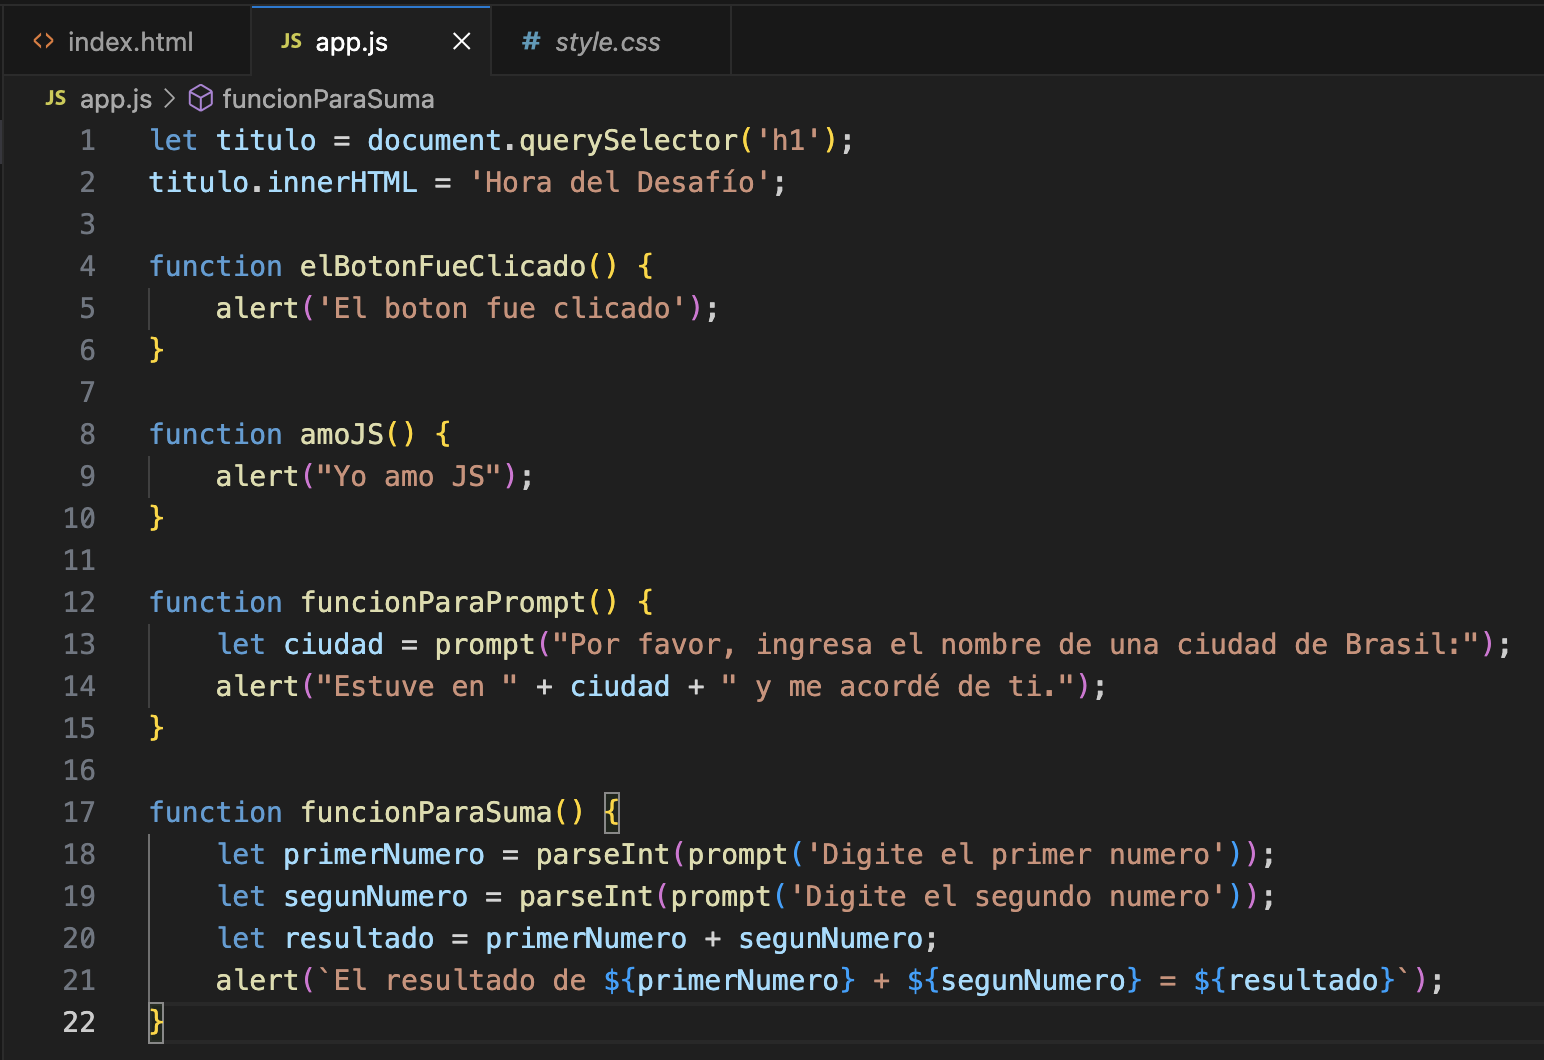Viewport: 1544px width, 1060px height.
Task: Click 'innerHTML' on line 2
Action: point(342,182)
